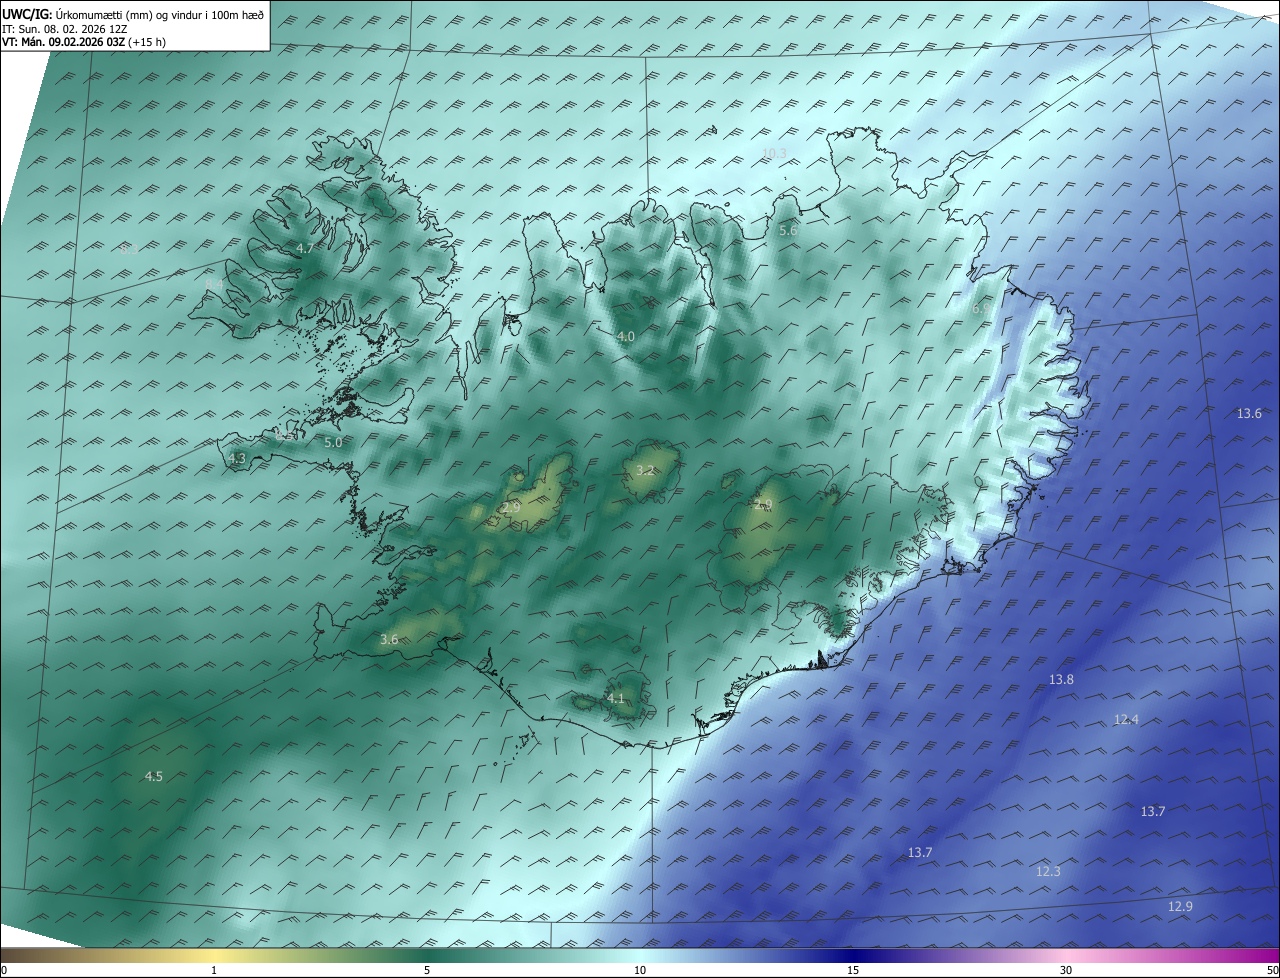Click the 5.0 value label on the map

(333, 442)
